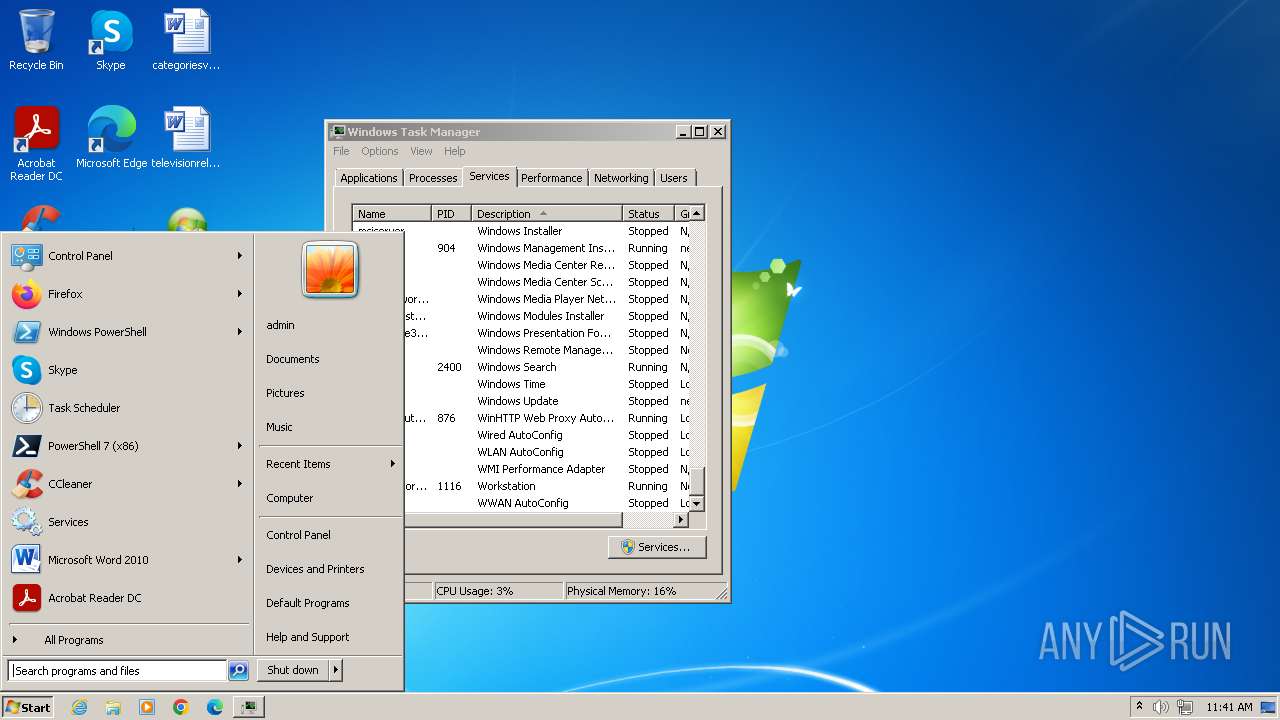Sort services by Description column
The image size is (1280, 720).
coord(547,214)
